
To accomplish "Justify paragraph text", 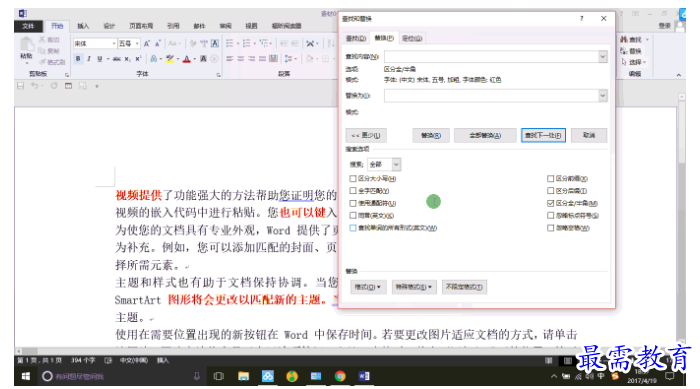I will [262, 59].
